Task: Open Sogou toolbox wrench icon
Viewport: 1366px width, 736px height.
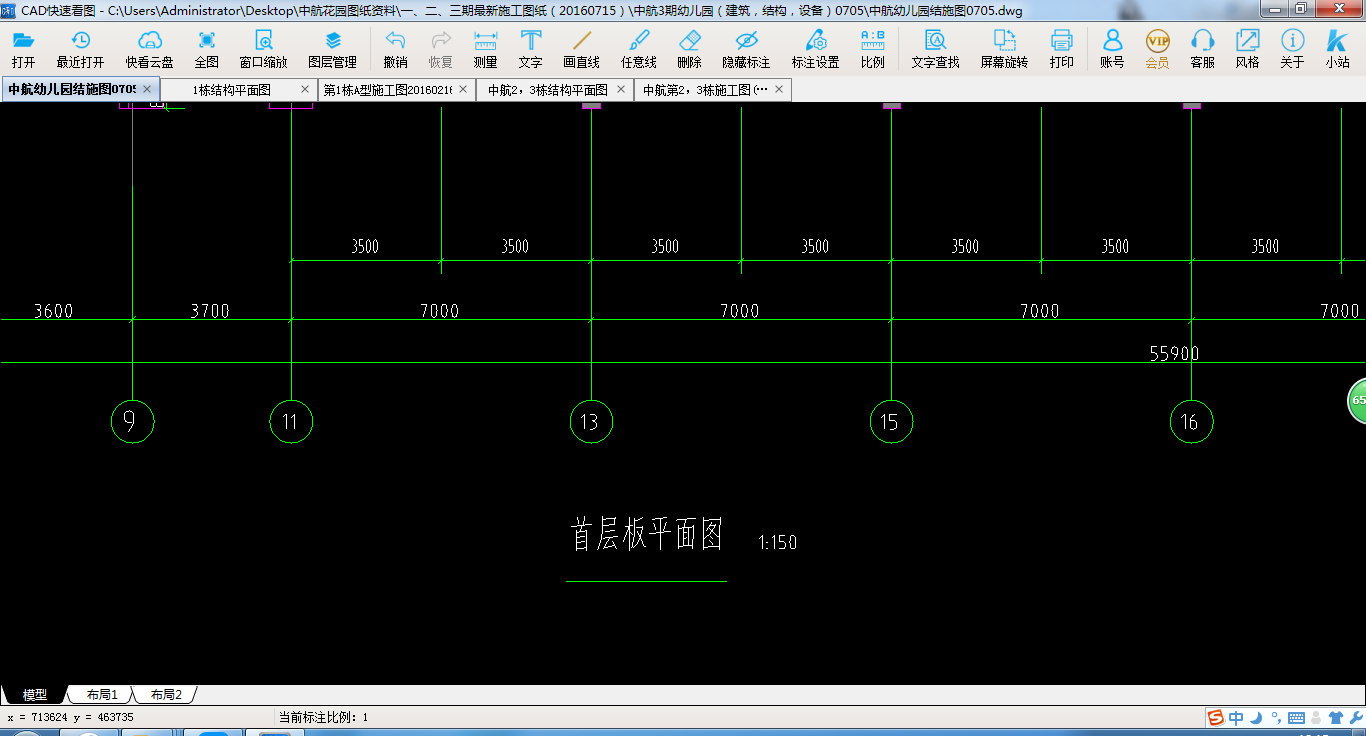Action: (x=1355, y=718)
